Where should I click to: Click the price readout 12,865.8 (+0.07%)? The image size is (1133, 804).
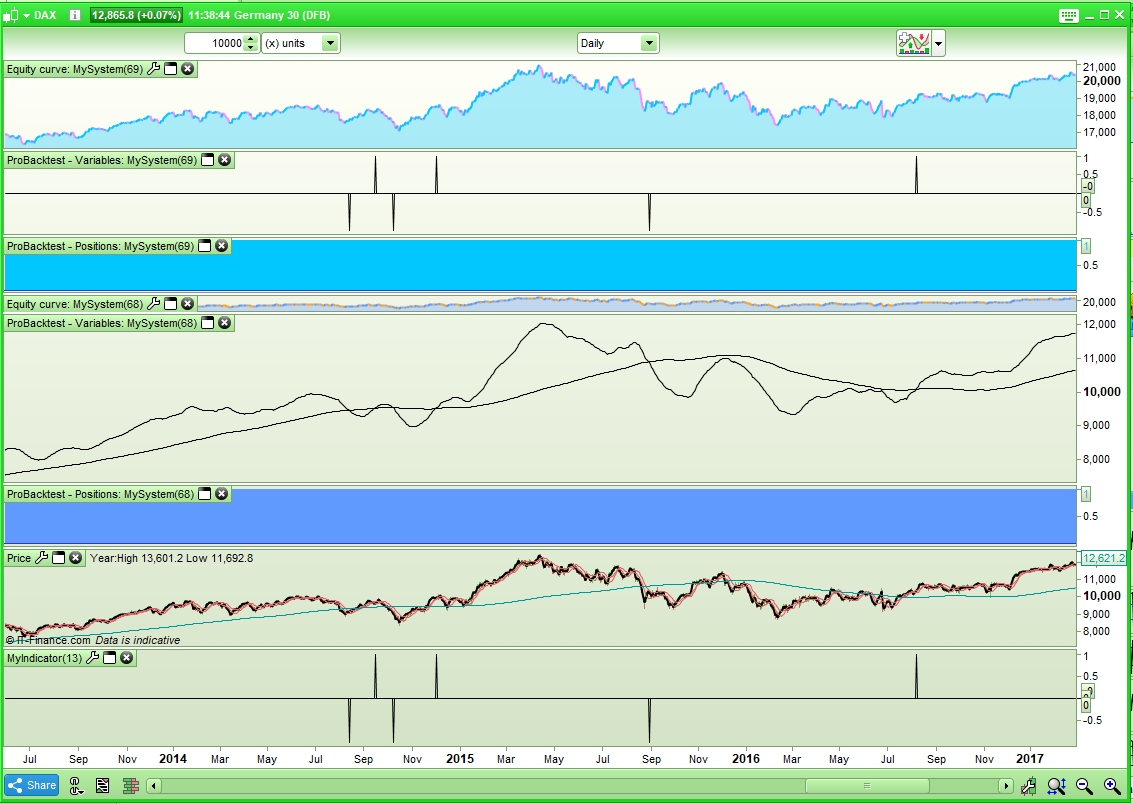click(136, 15)
